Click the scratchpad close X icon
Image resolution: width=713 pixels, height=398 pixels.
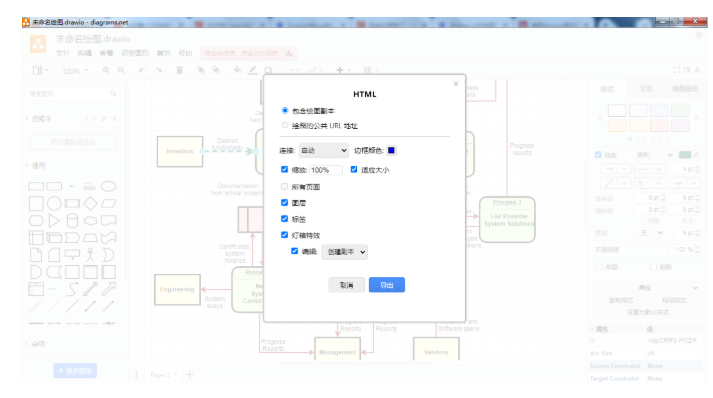click(x=114, y=119)
